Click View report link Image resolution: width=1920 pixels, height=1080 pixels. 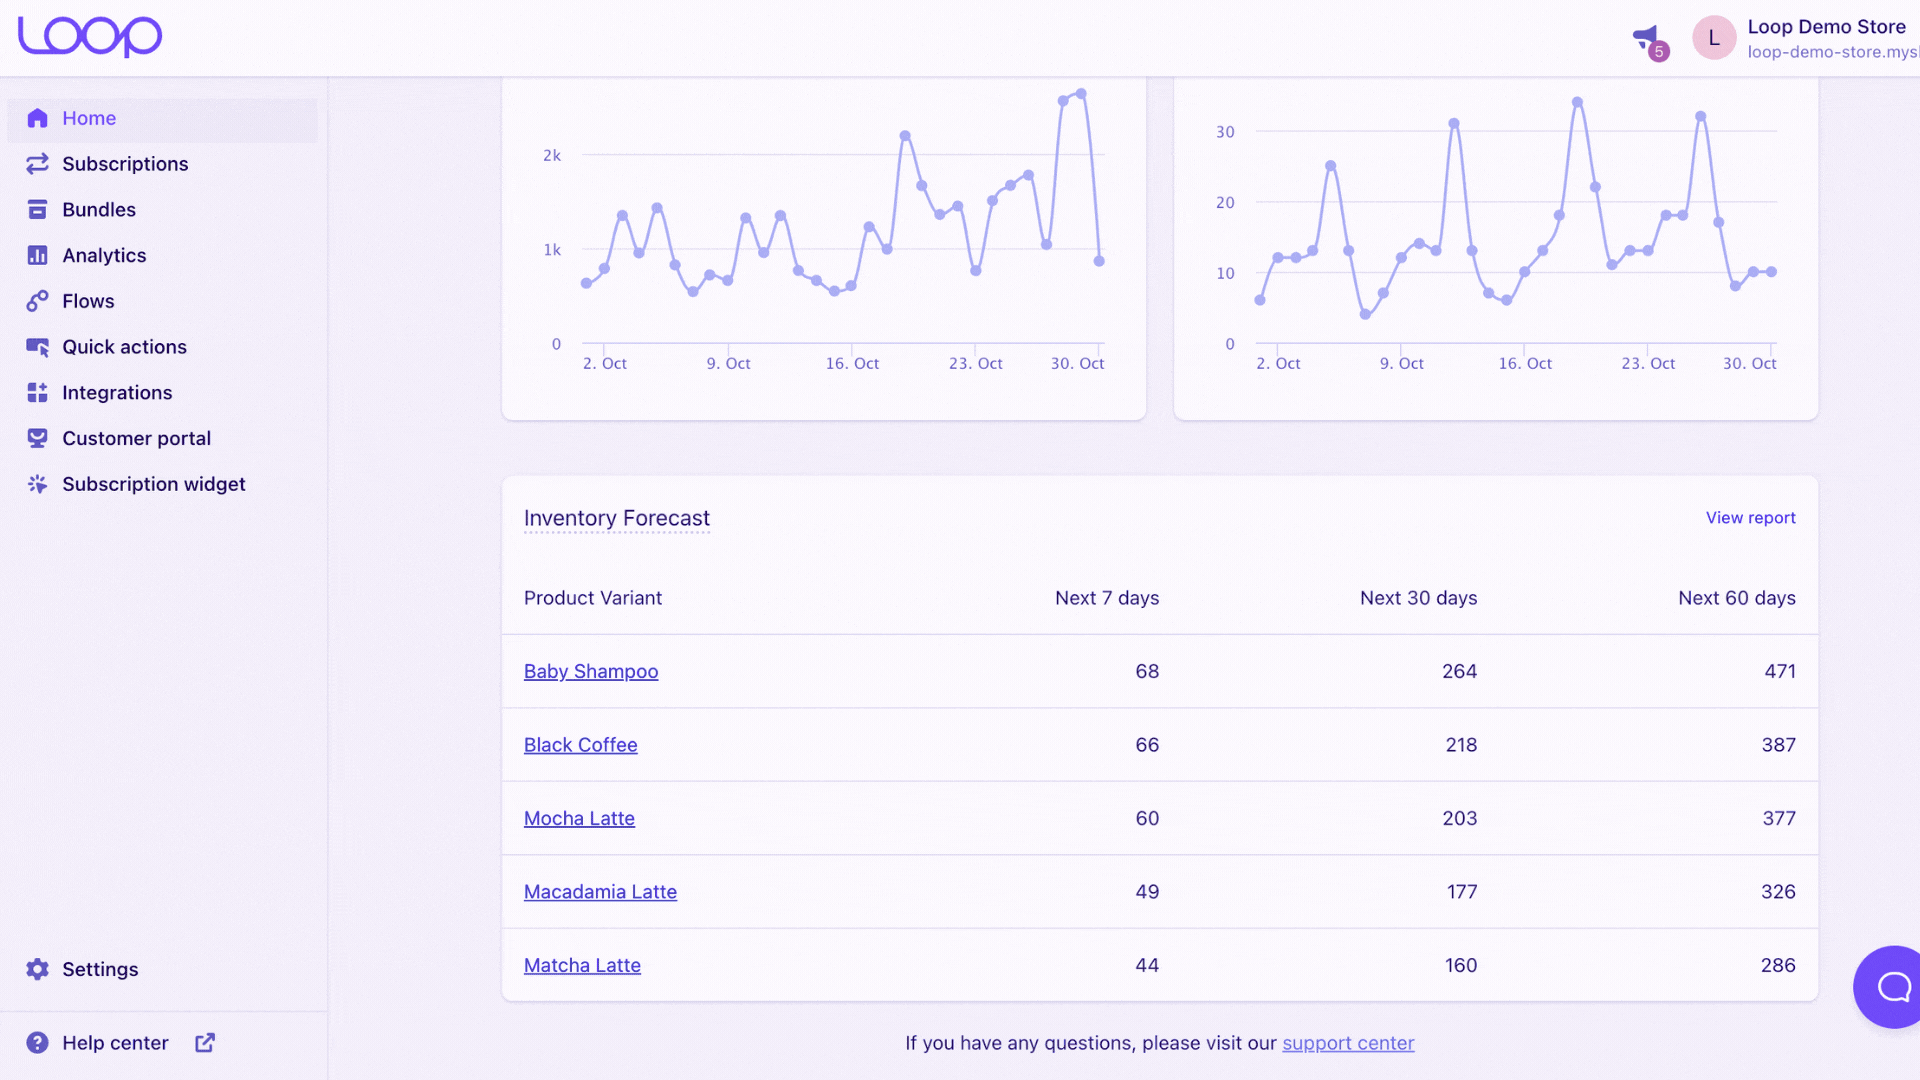tap(1750, 518)
